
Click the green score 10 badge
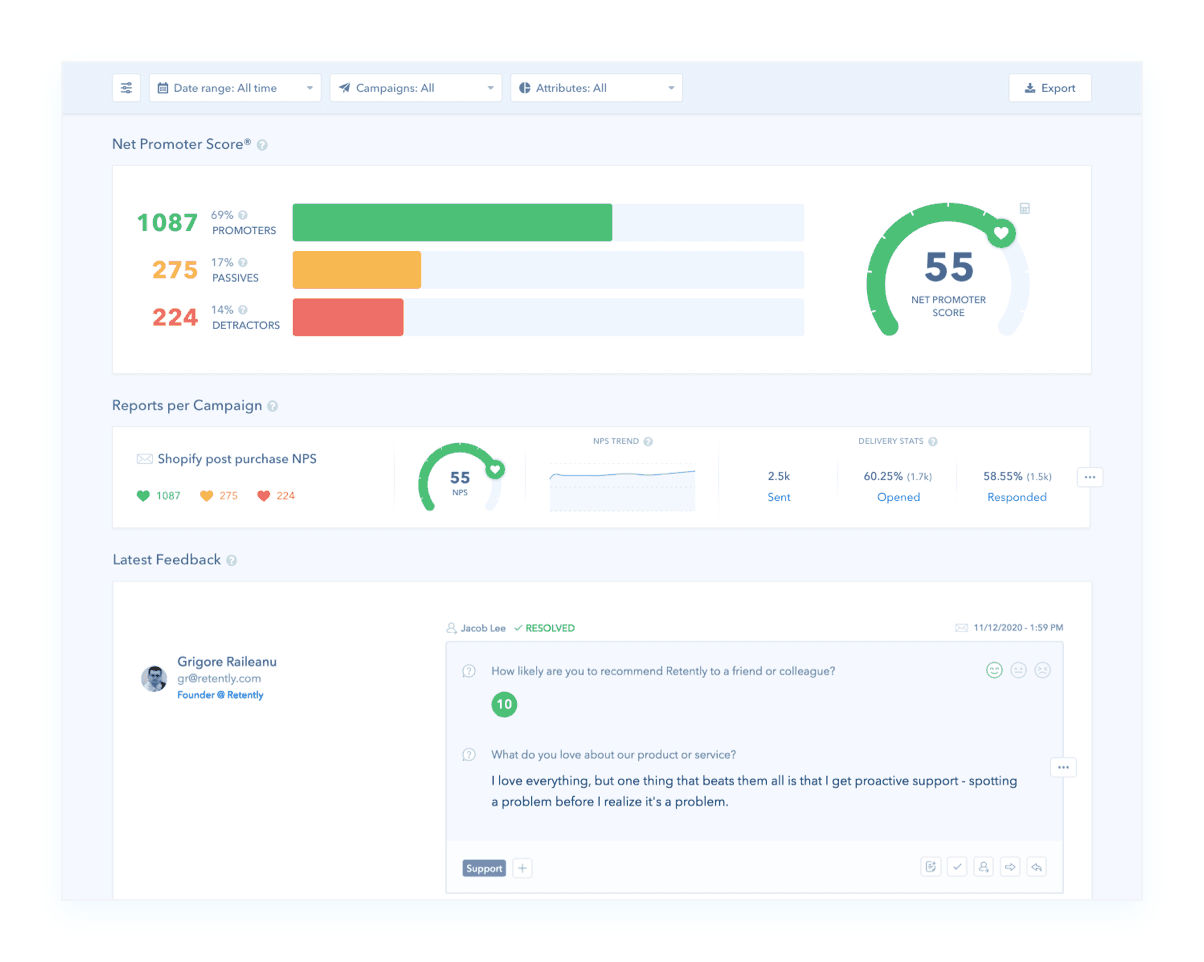[504, 704]
